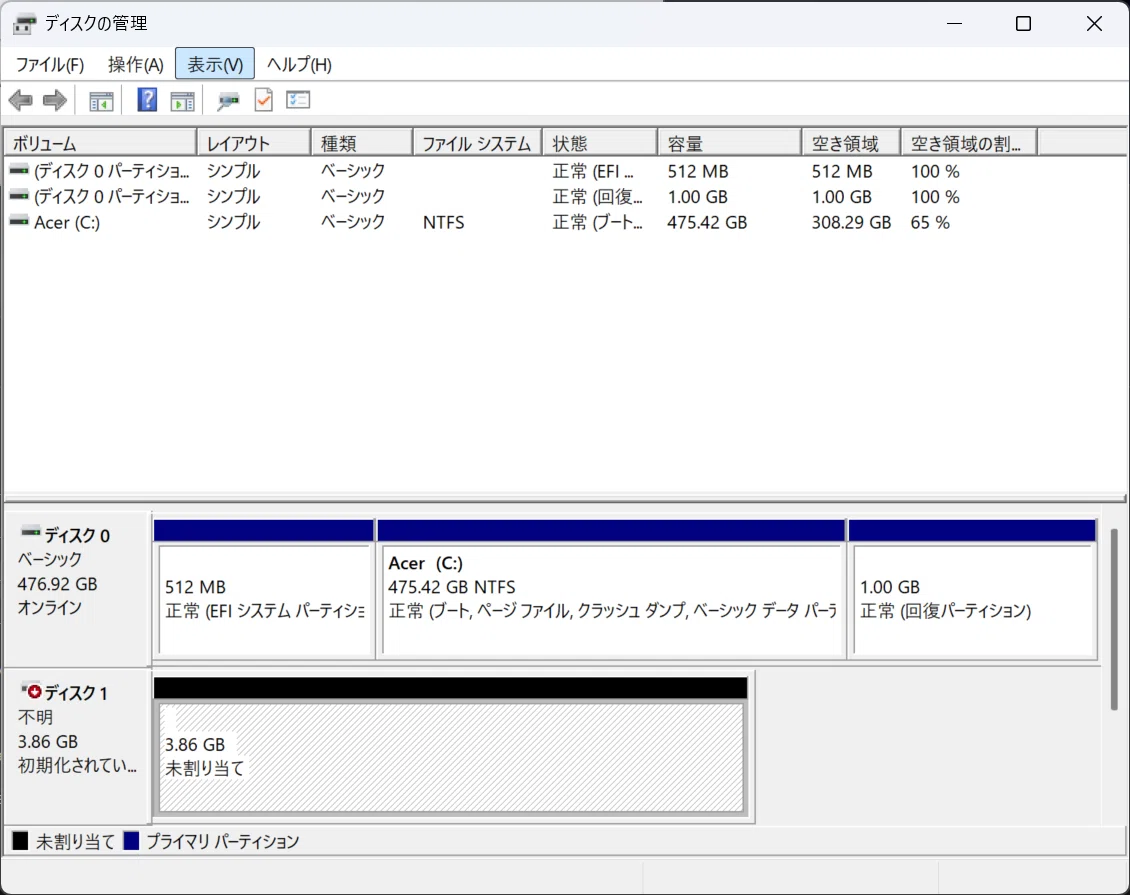Click the 空き領域の割... column header
Screen dimensions: 1130x895
coord(969,143)
